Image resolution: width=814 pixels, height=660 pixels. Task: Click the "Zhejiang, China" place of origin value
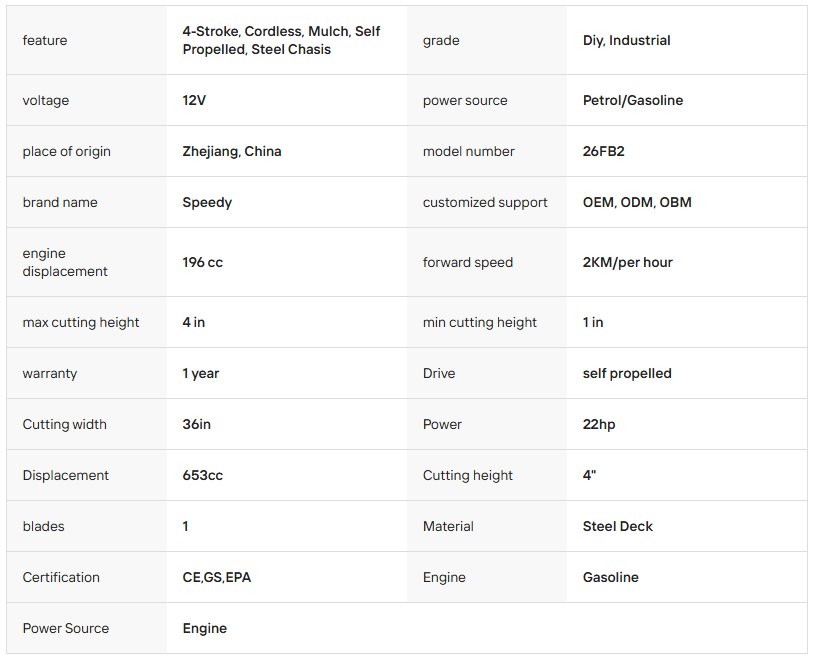232,152
